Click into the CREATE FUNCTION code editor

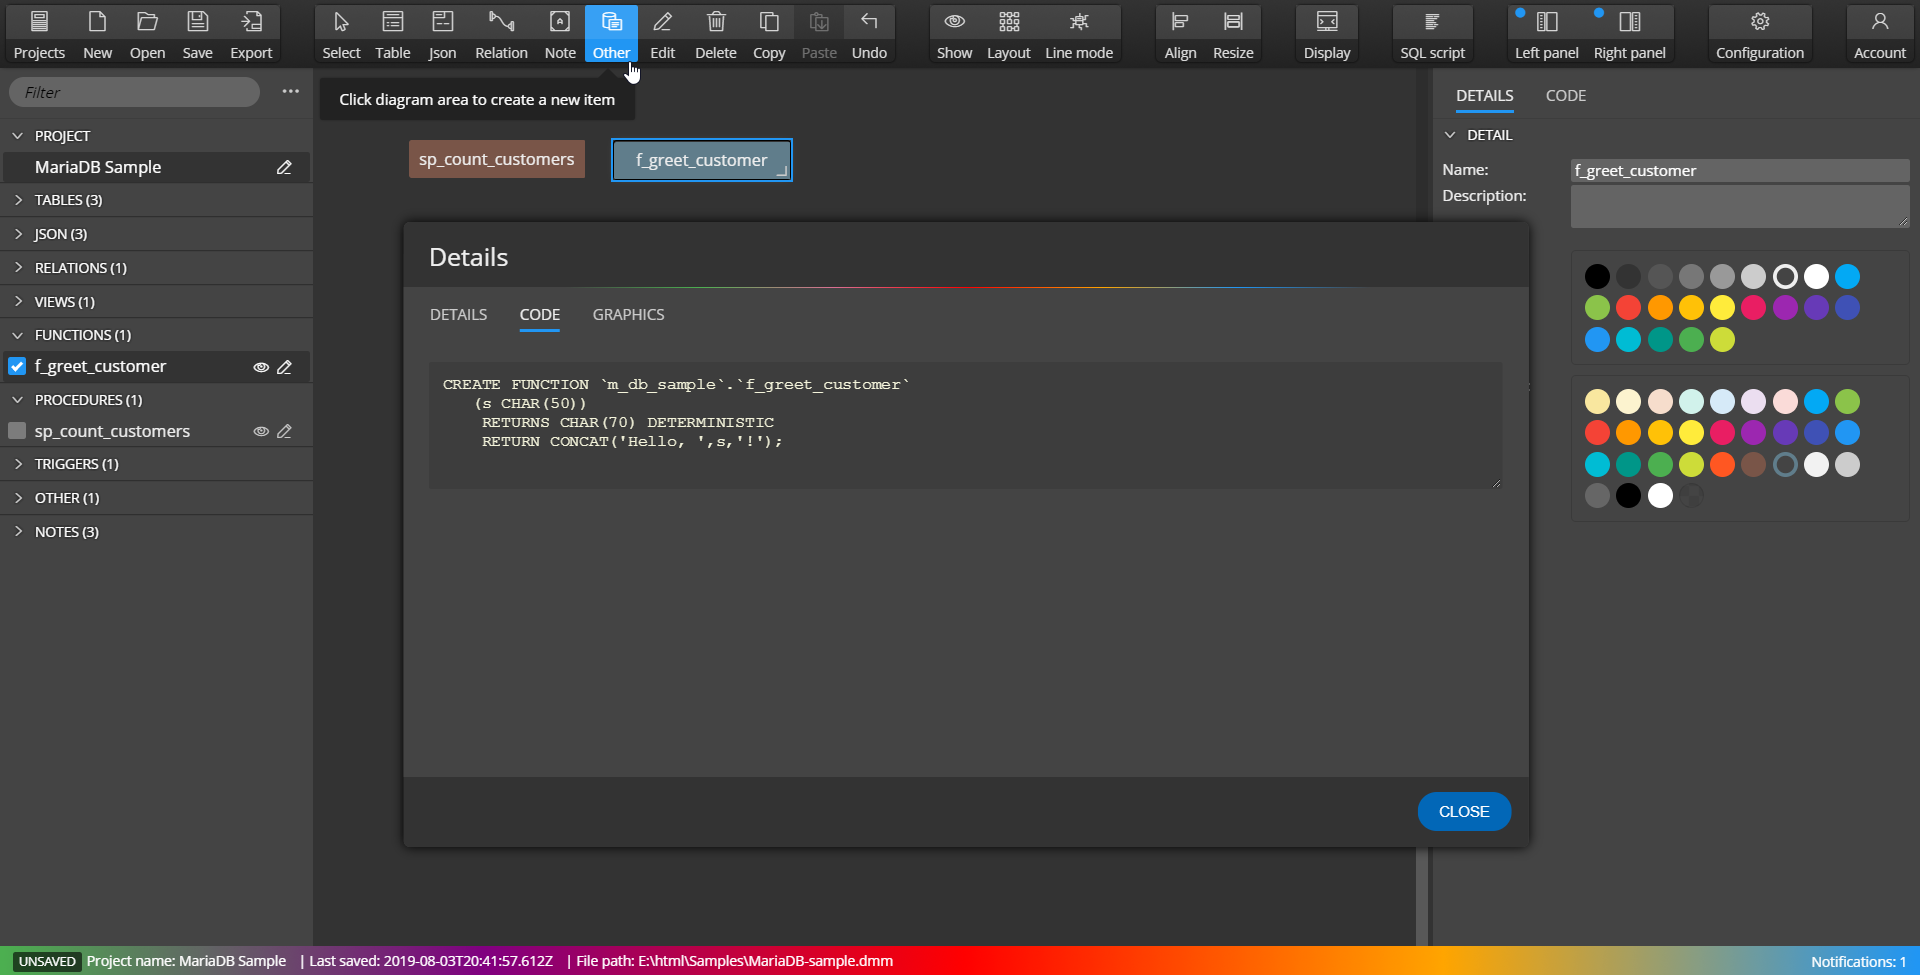pos(965,425)
